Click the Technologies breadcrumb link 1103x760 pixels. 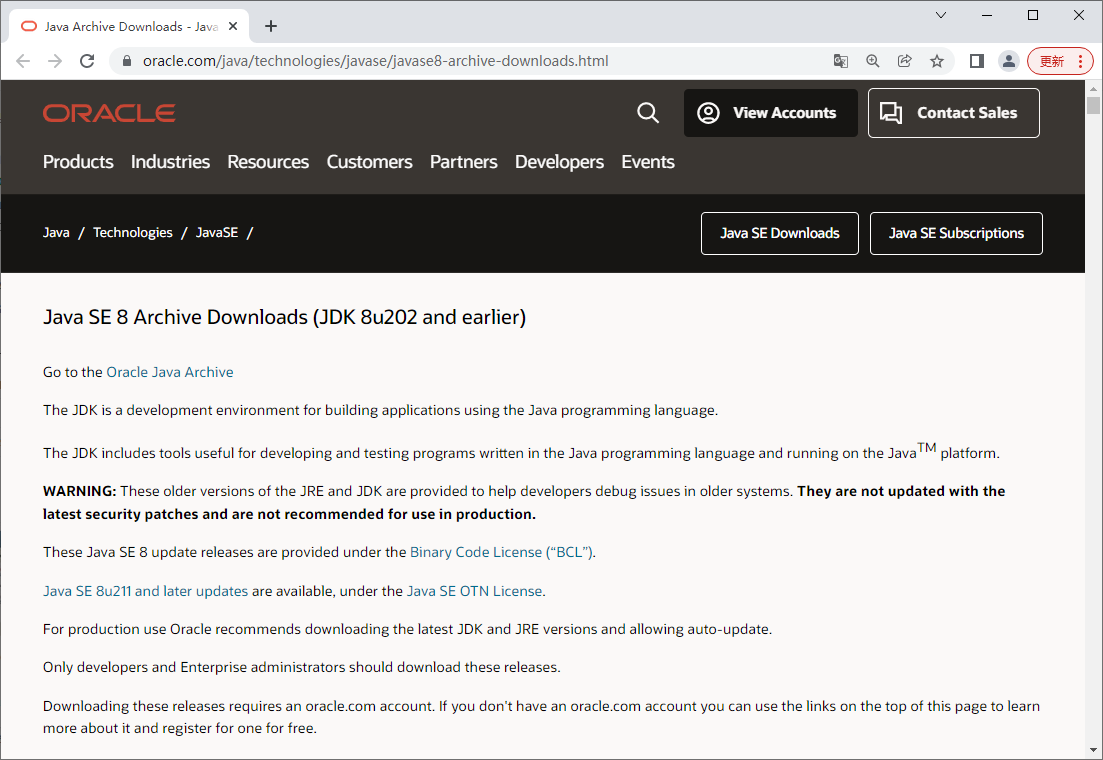tap(132, 233)
